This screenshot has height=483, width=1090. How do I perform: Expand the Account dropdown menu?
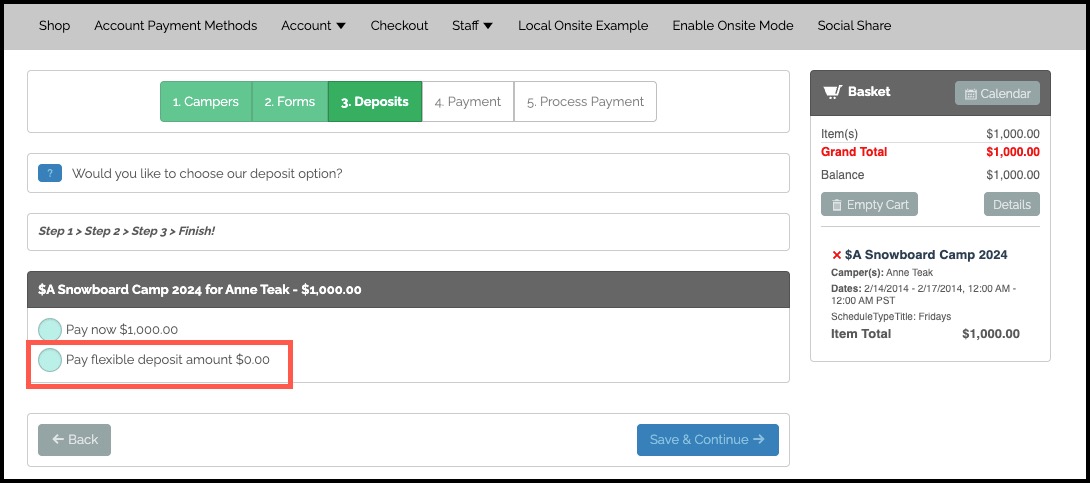314,26
